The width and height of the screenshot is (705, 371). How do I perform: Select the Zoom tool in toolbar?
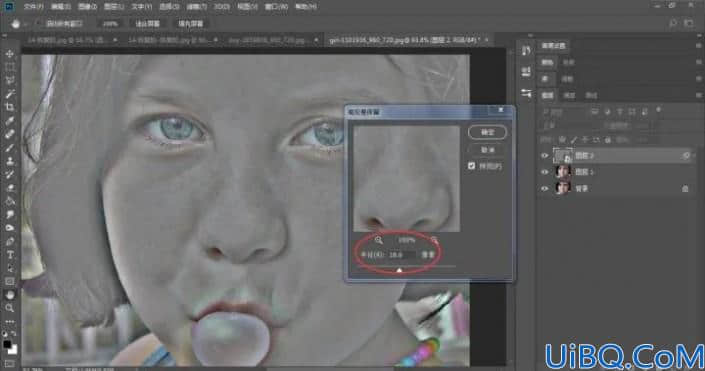point(9,308)
